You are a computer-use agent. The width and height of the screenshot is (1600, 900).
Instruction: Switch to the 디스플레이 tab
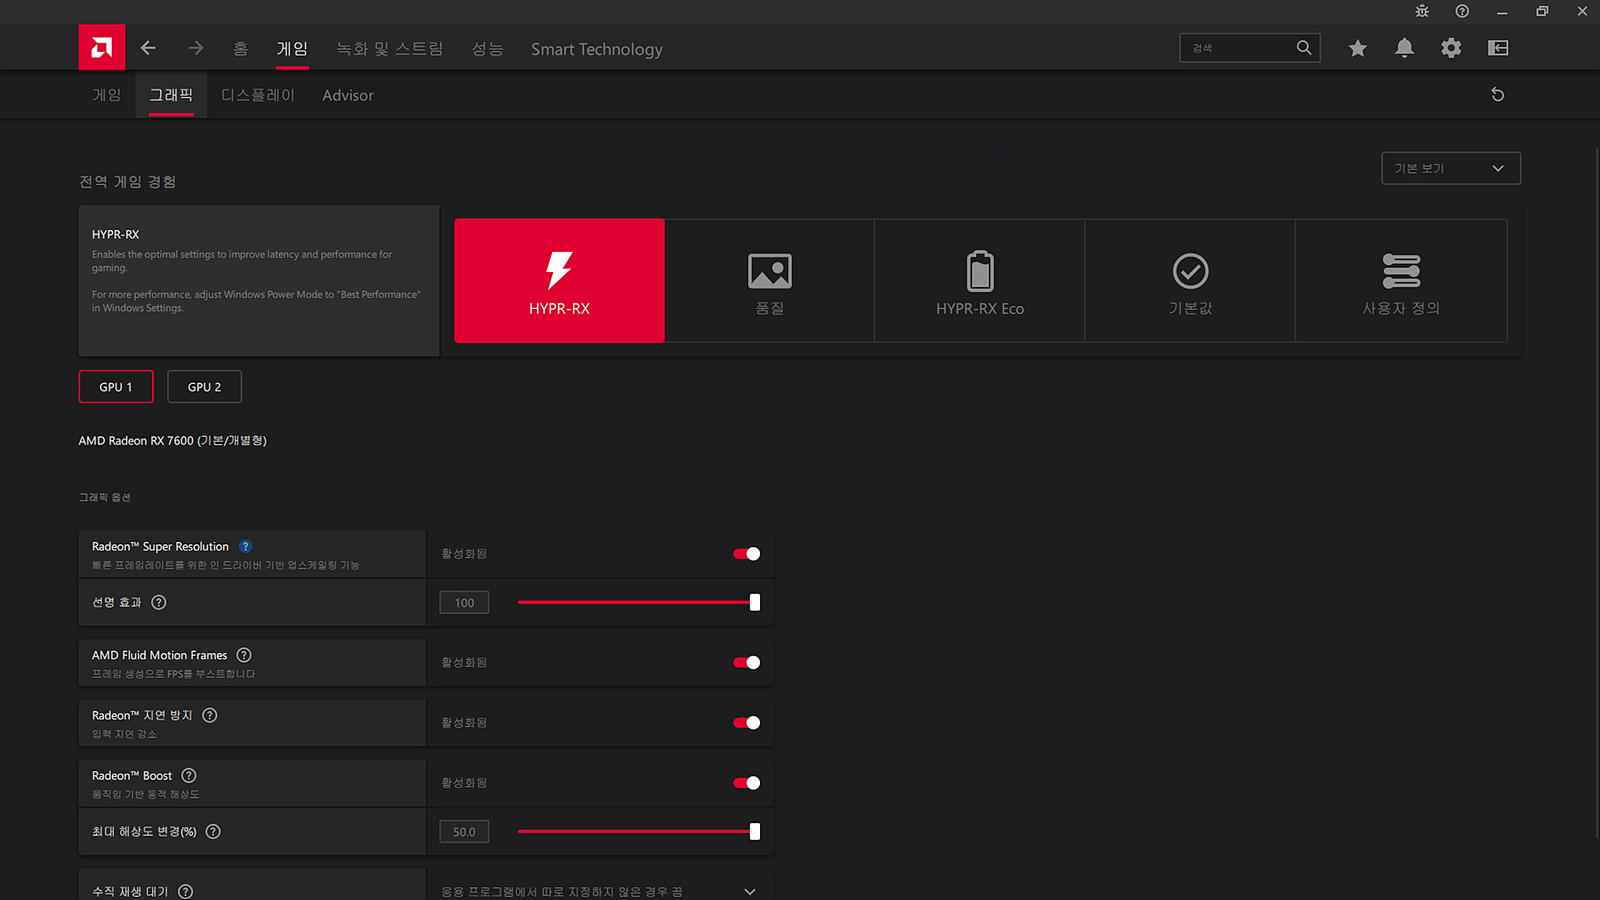coord(258,95)
